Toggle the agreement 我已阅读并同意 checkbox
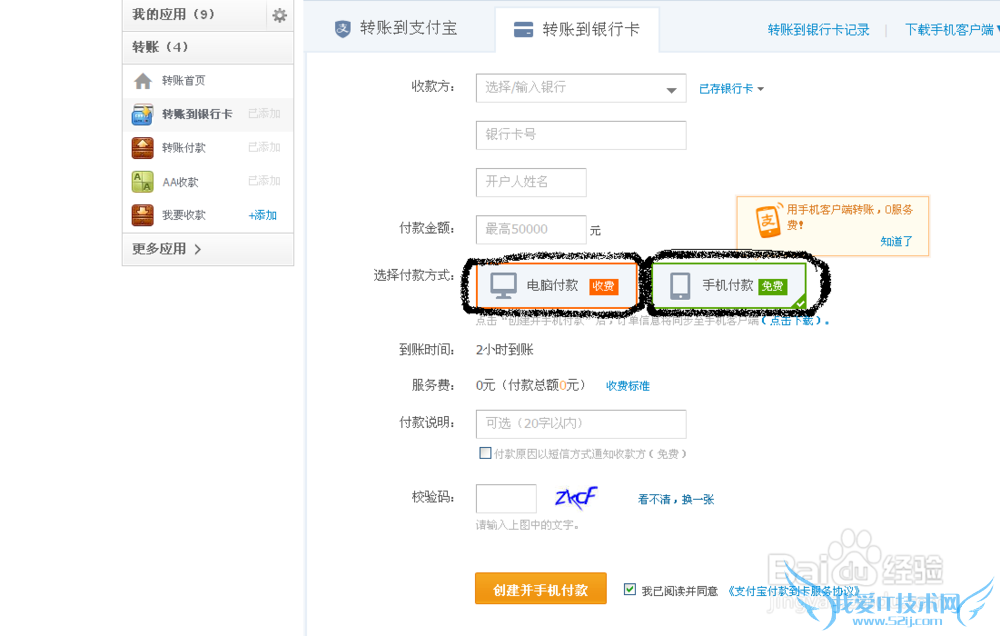 click(x=630, y=589)
